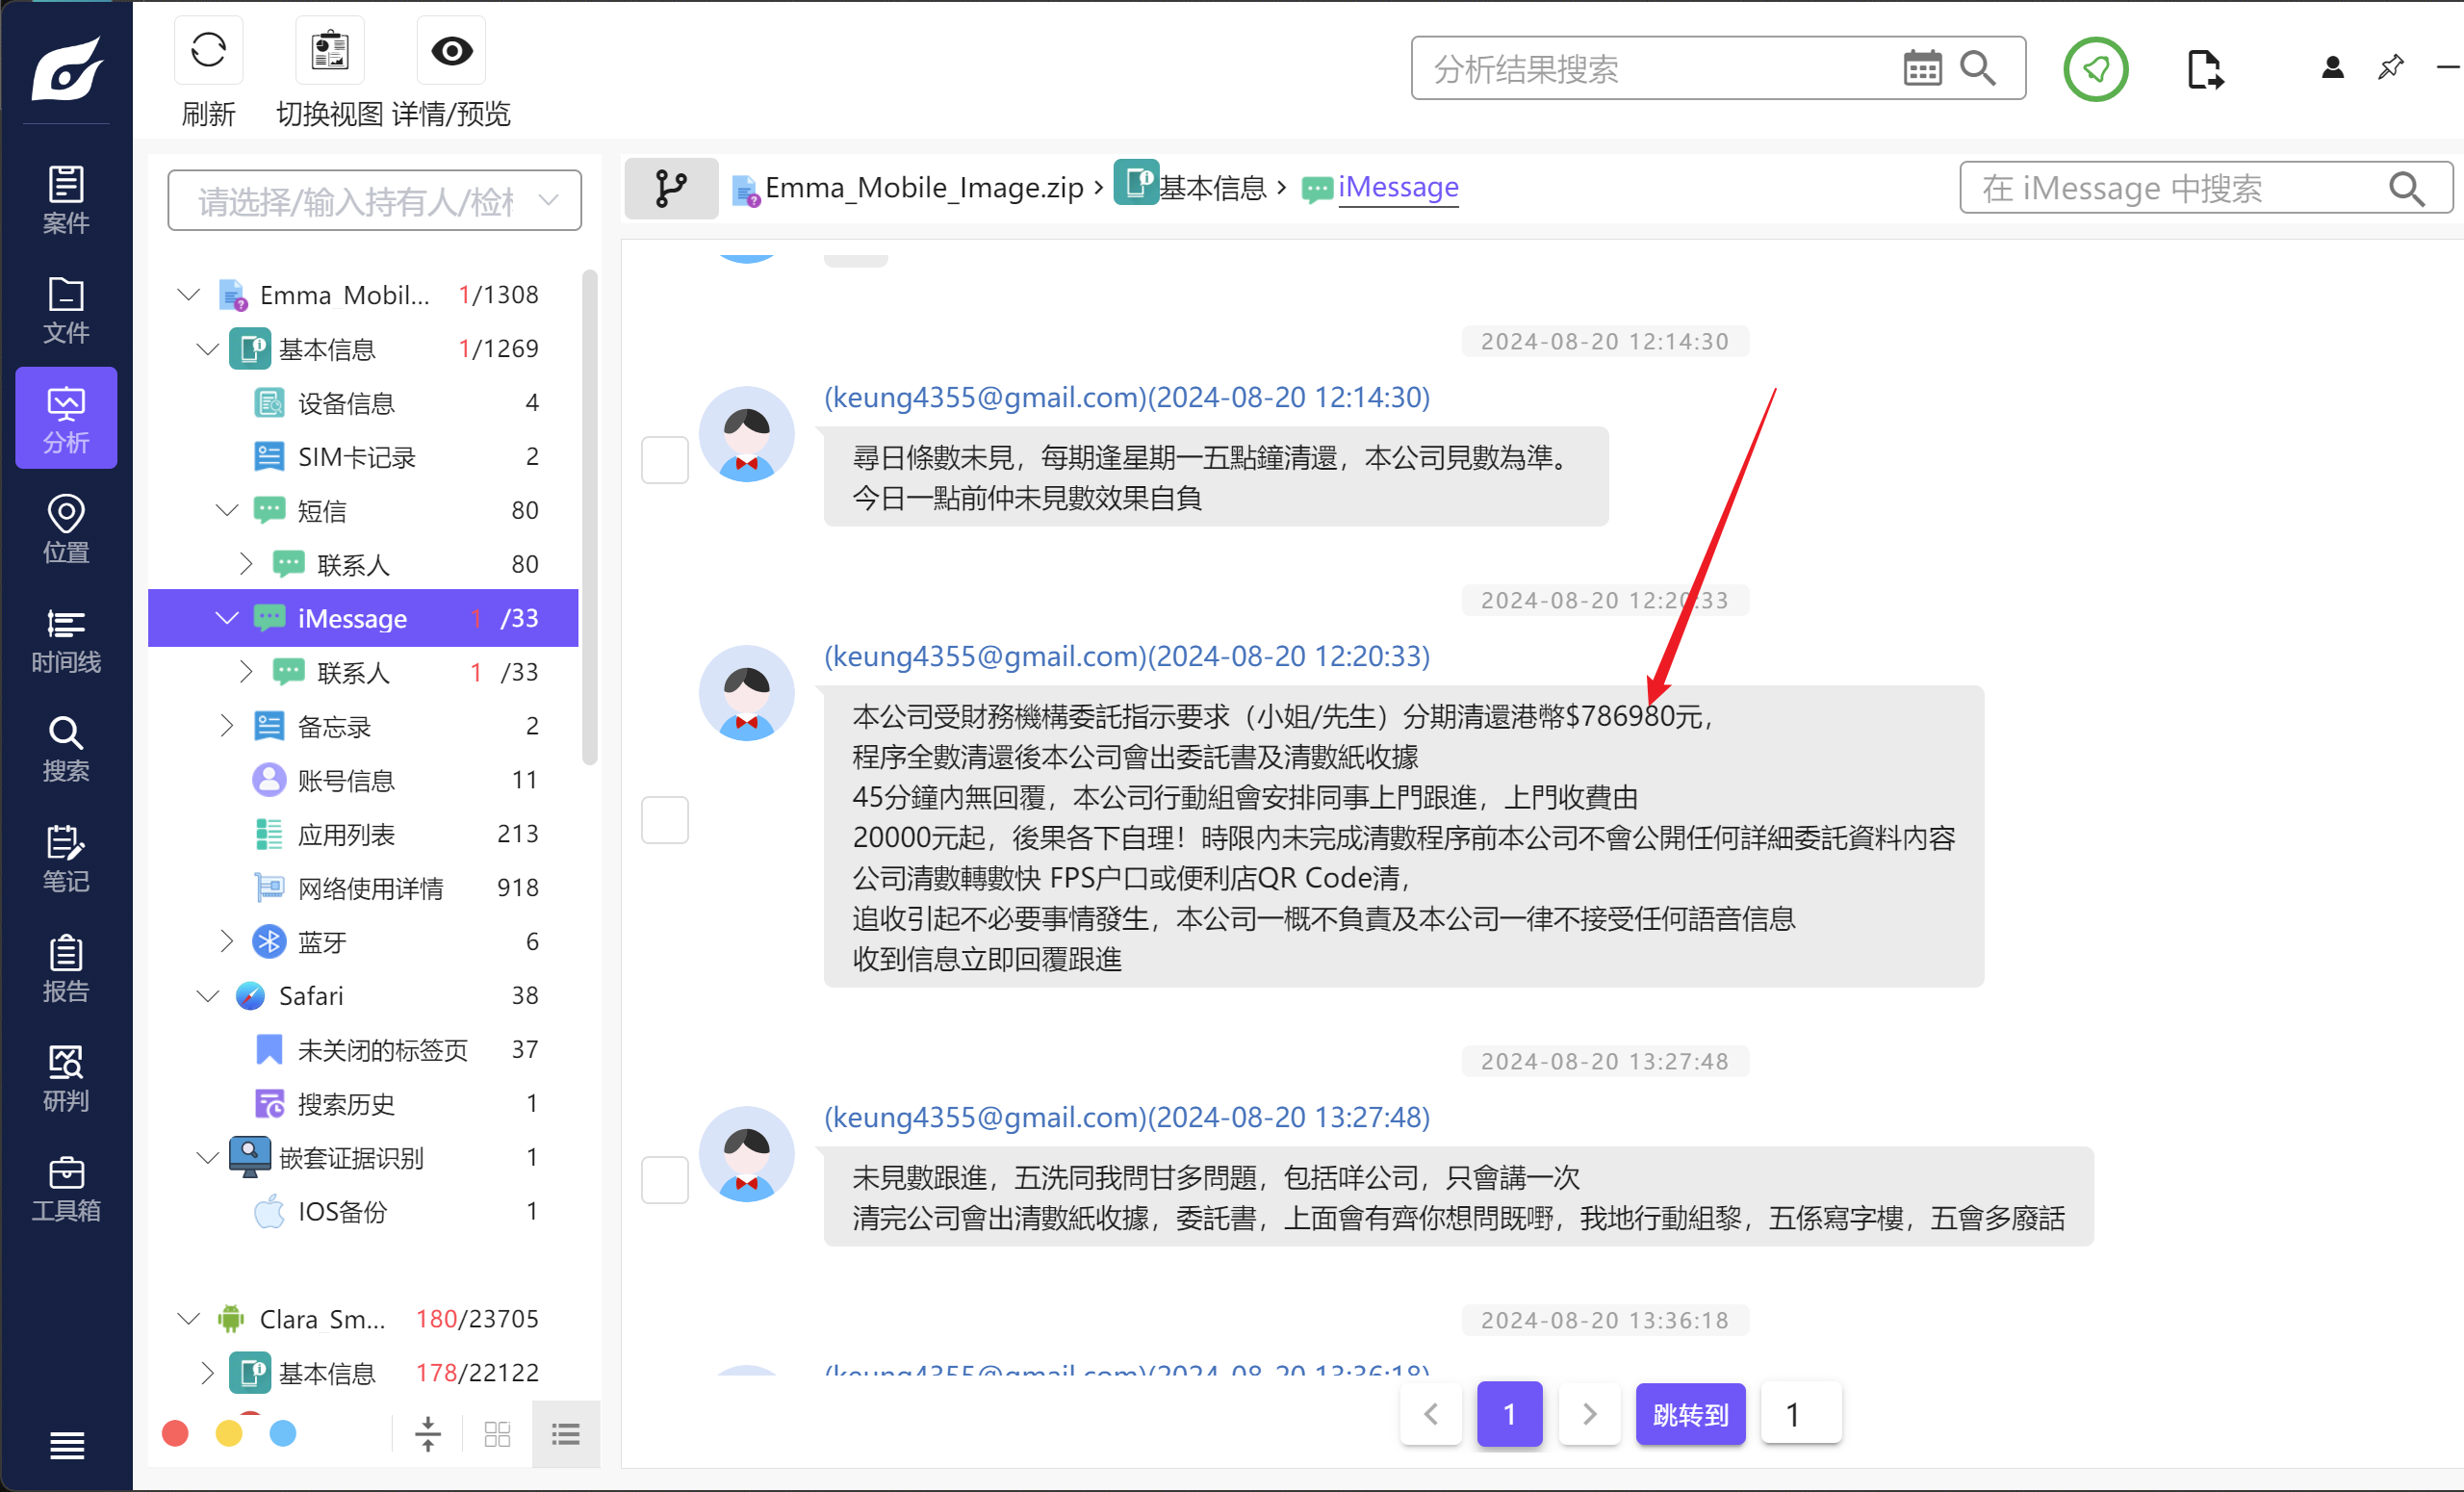
Task: Click the Refresh (刷新) toolbar icon
Action: pos(208,51)
